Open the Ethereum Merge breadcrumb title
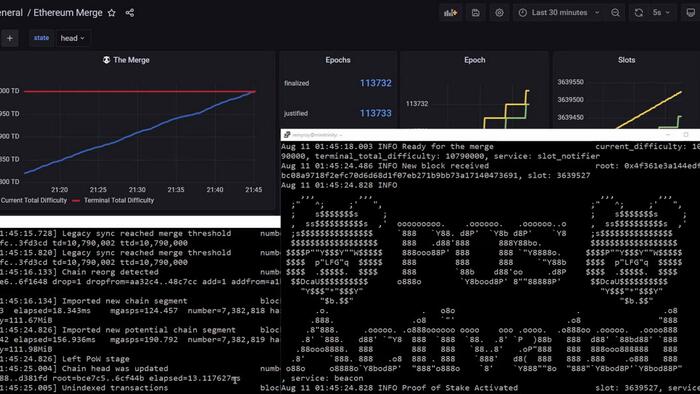 [x=68, y=13]
